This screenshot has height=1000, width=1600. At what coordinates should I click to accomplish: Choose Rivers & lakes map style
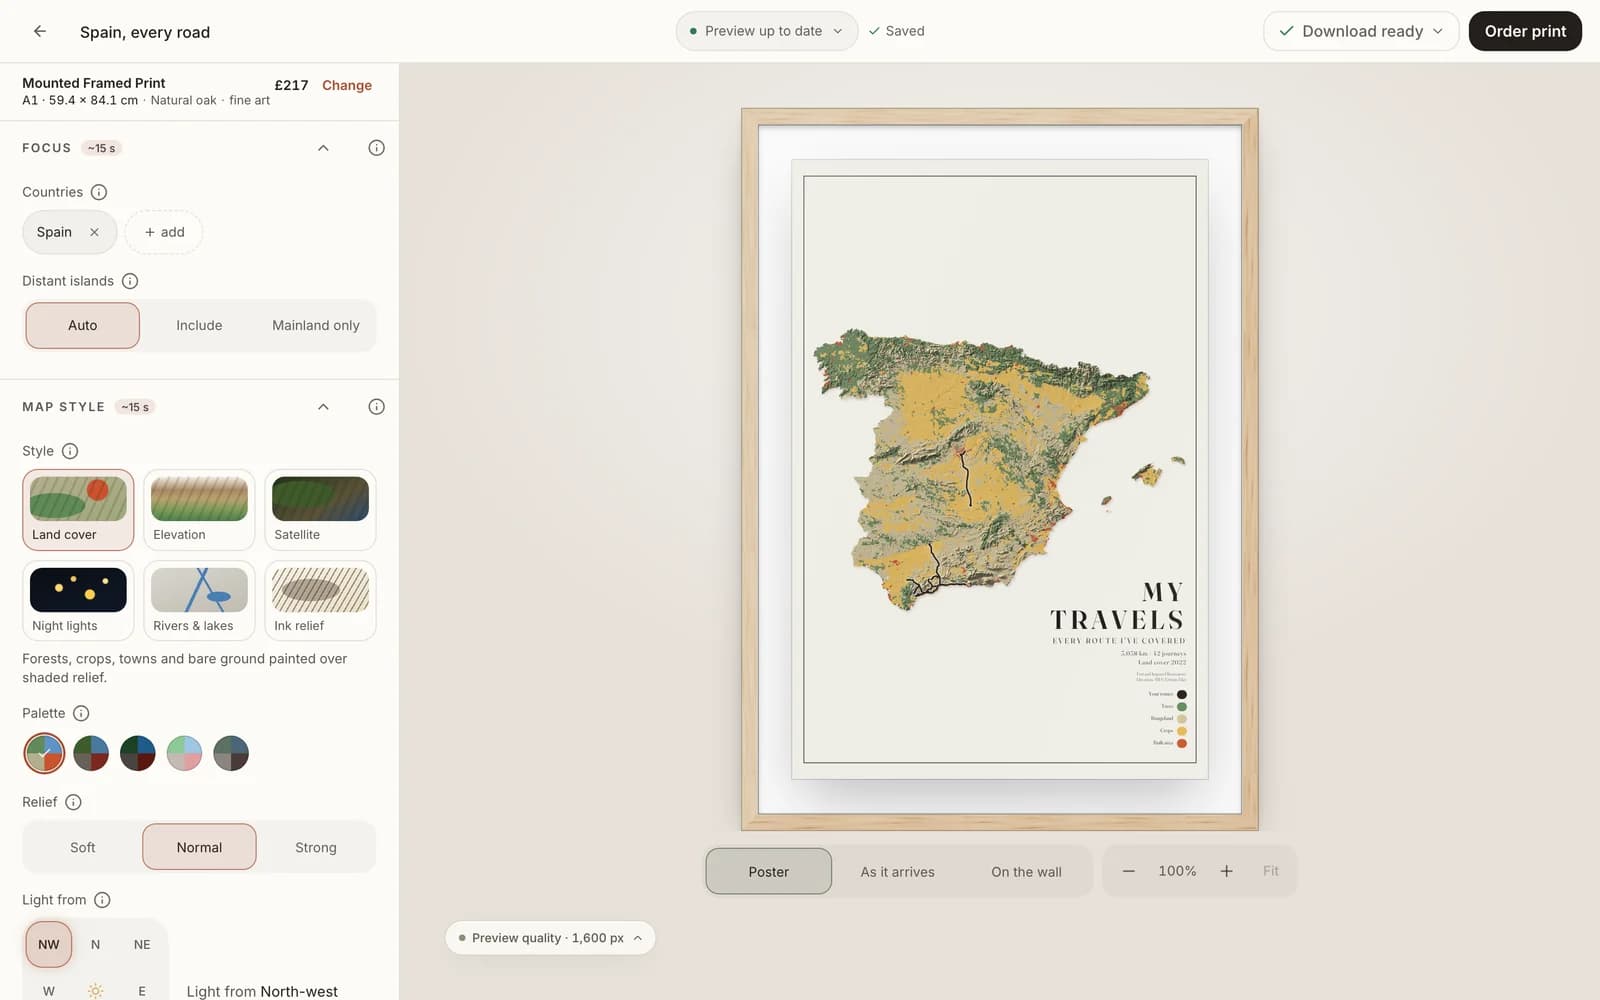pos(199,600)
